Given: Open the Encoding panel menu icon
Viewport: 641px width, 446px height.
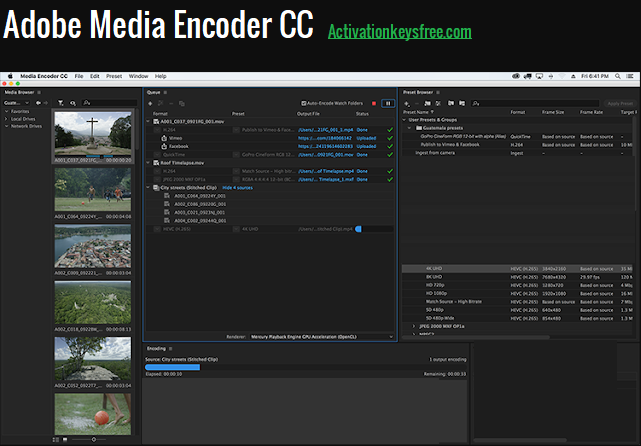Looking at the screenshot, I should [170, 349].
